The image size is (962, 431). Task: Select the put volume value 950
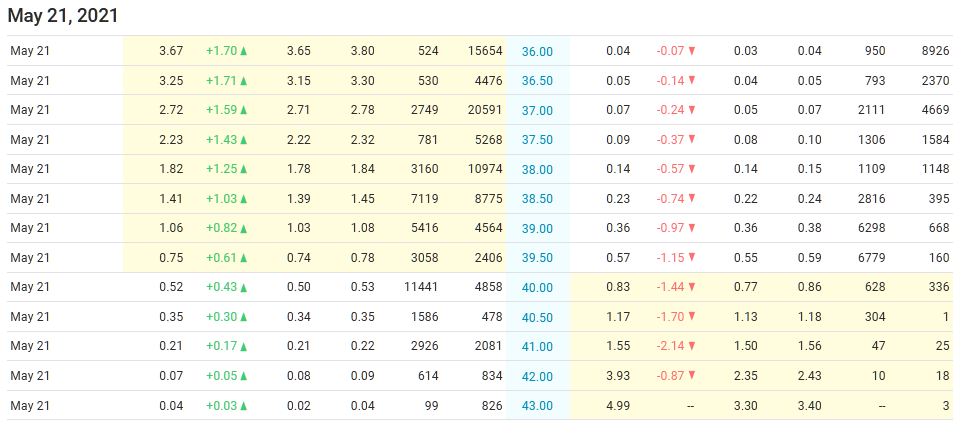(874, 51)
